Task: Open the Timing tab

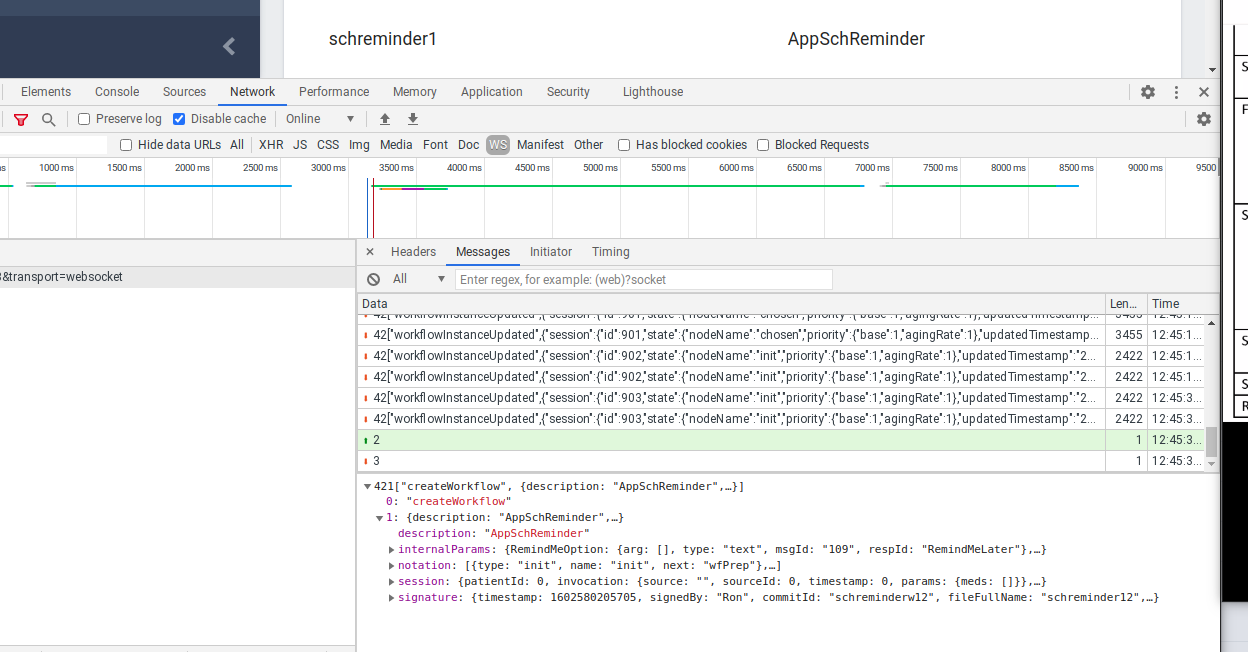Action: pos(611,252)
